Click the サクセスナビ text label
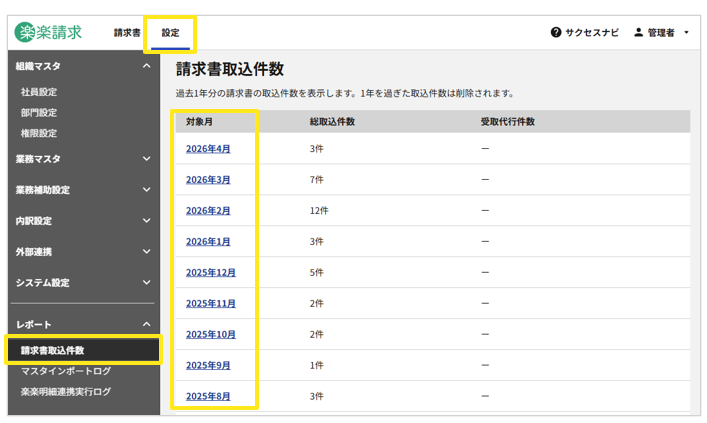The width and height of the screenshot is (707, 423). [x=592, y=32]
